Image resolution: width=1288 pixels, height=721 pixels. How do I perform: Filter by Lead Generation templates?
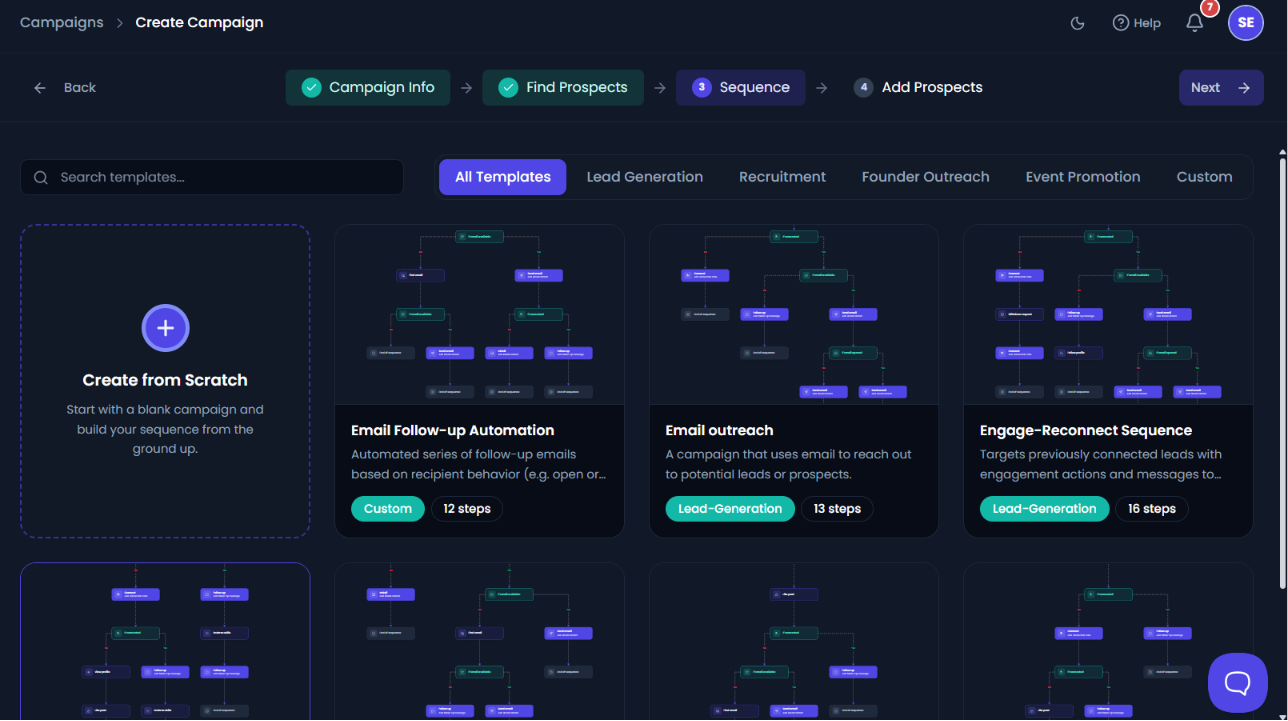(644, 177)
